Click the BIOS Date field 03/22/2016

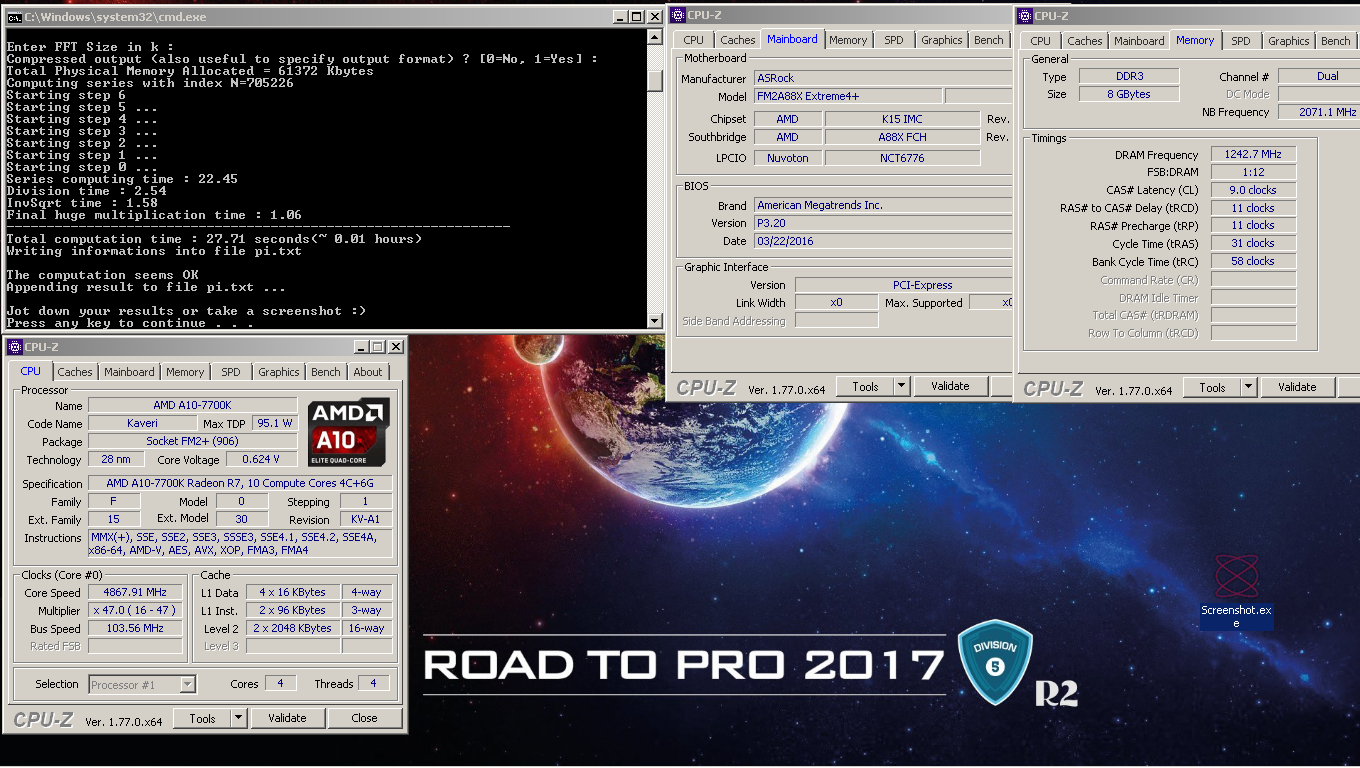[x=882, y=241]
